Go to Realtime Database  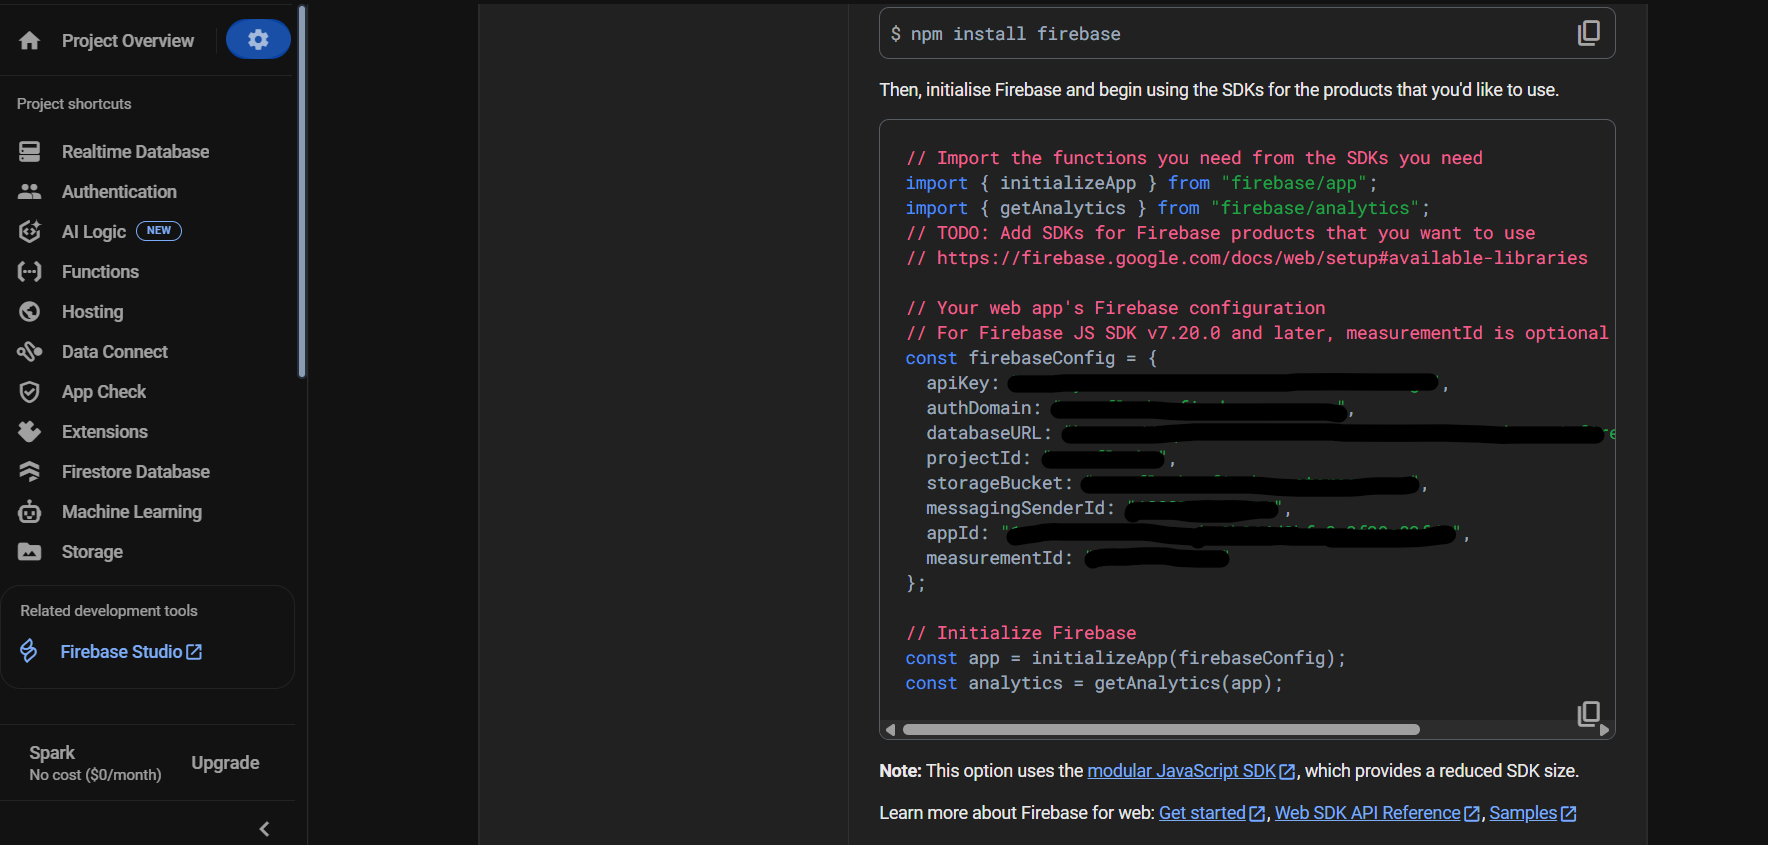click(136, 152)
